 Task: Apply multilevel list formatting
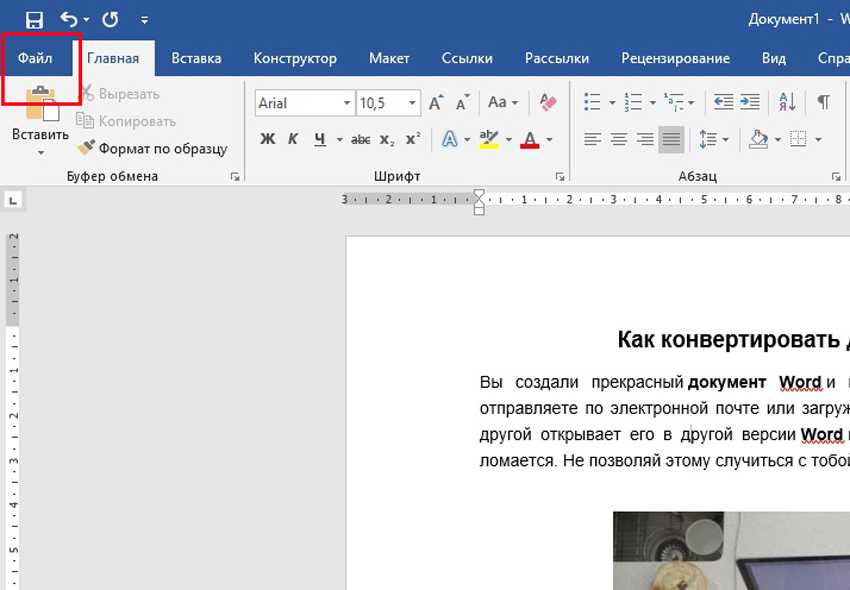click(674, 102)
